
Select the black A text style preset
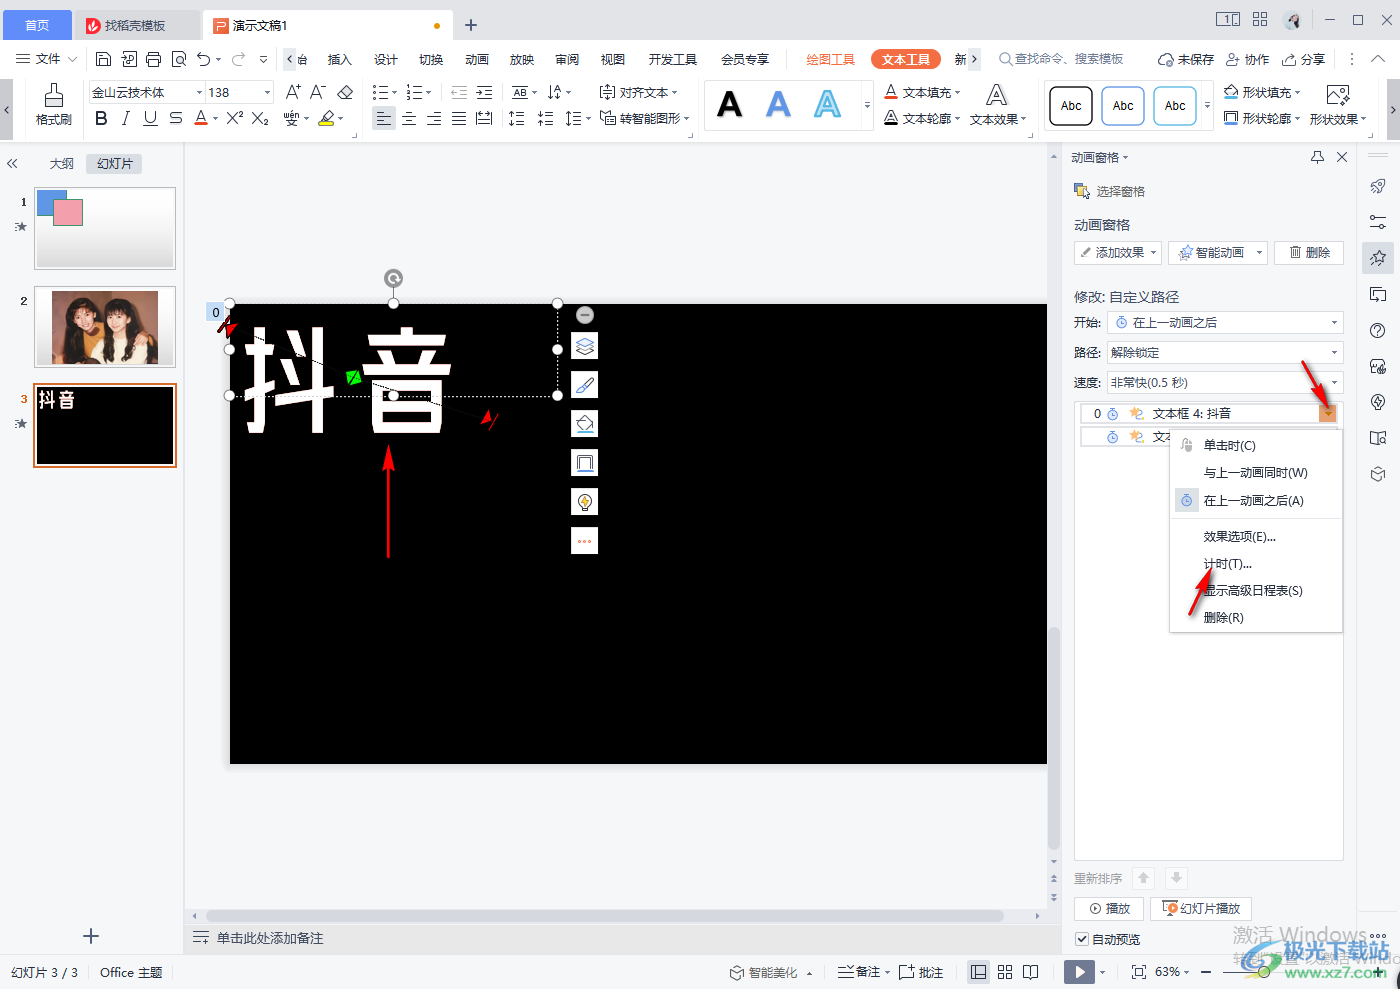click(x=730, y=104)
